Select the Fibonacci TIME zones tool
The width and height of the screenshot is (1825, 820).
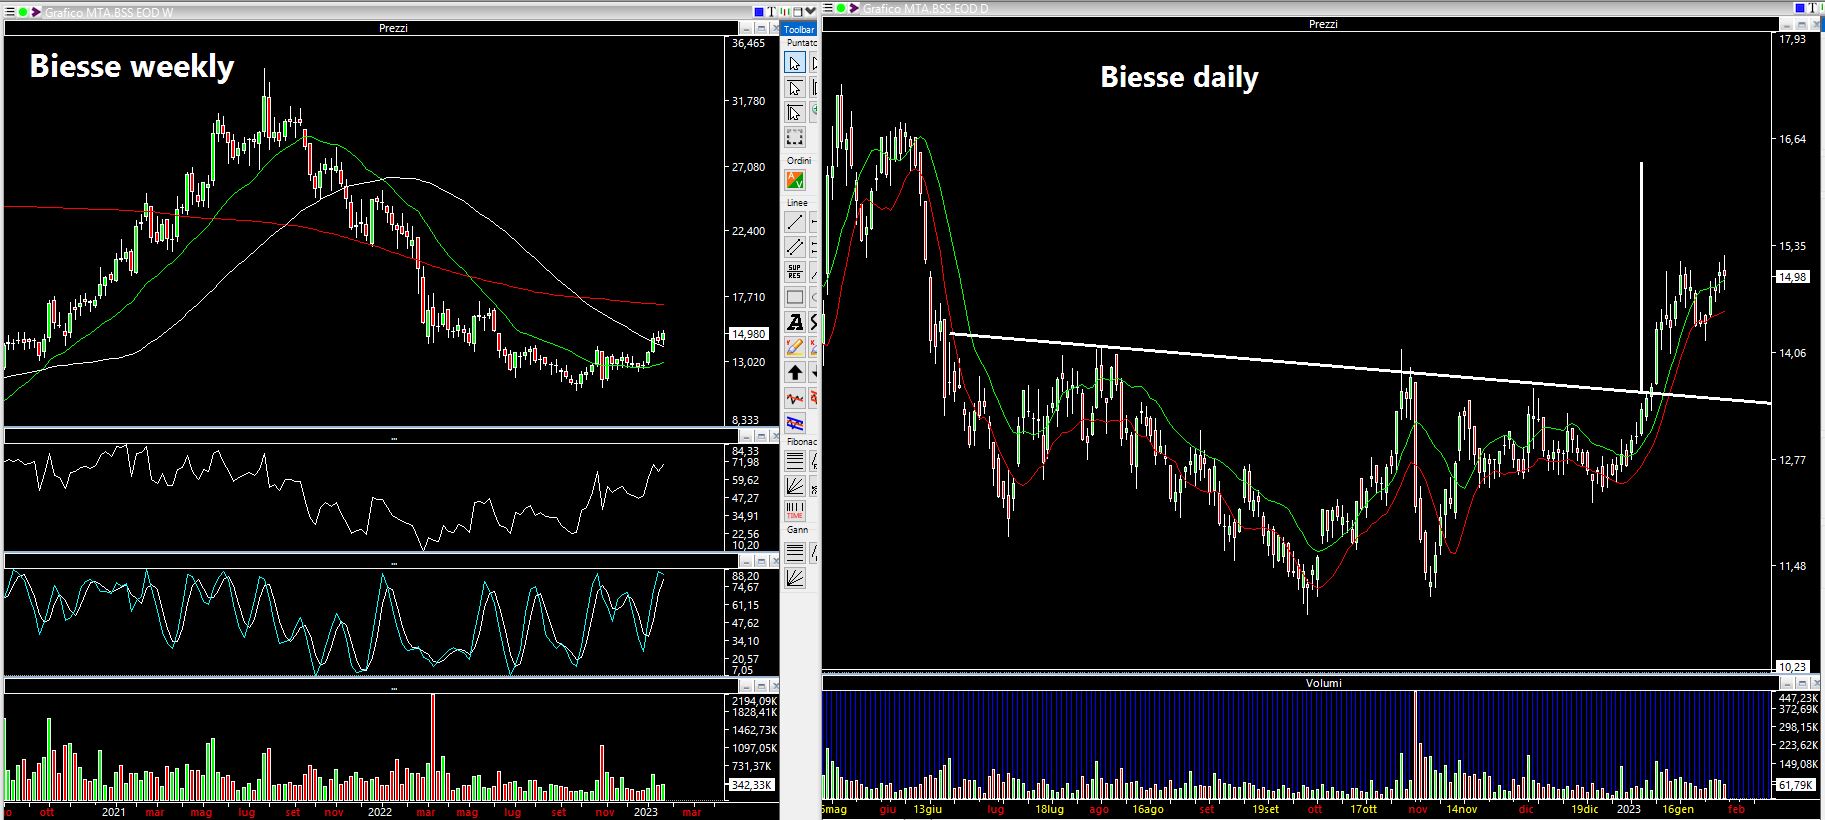click(795, 511)
